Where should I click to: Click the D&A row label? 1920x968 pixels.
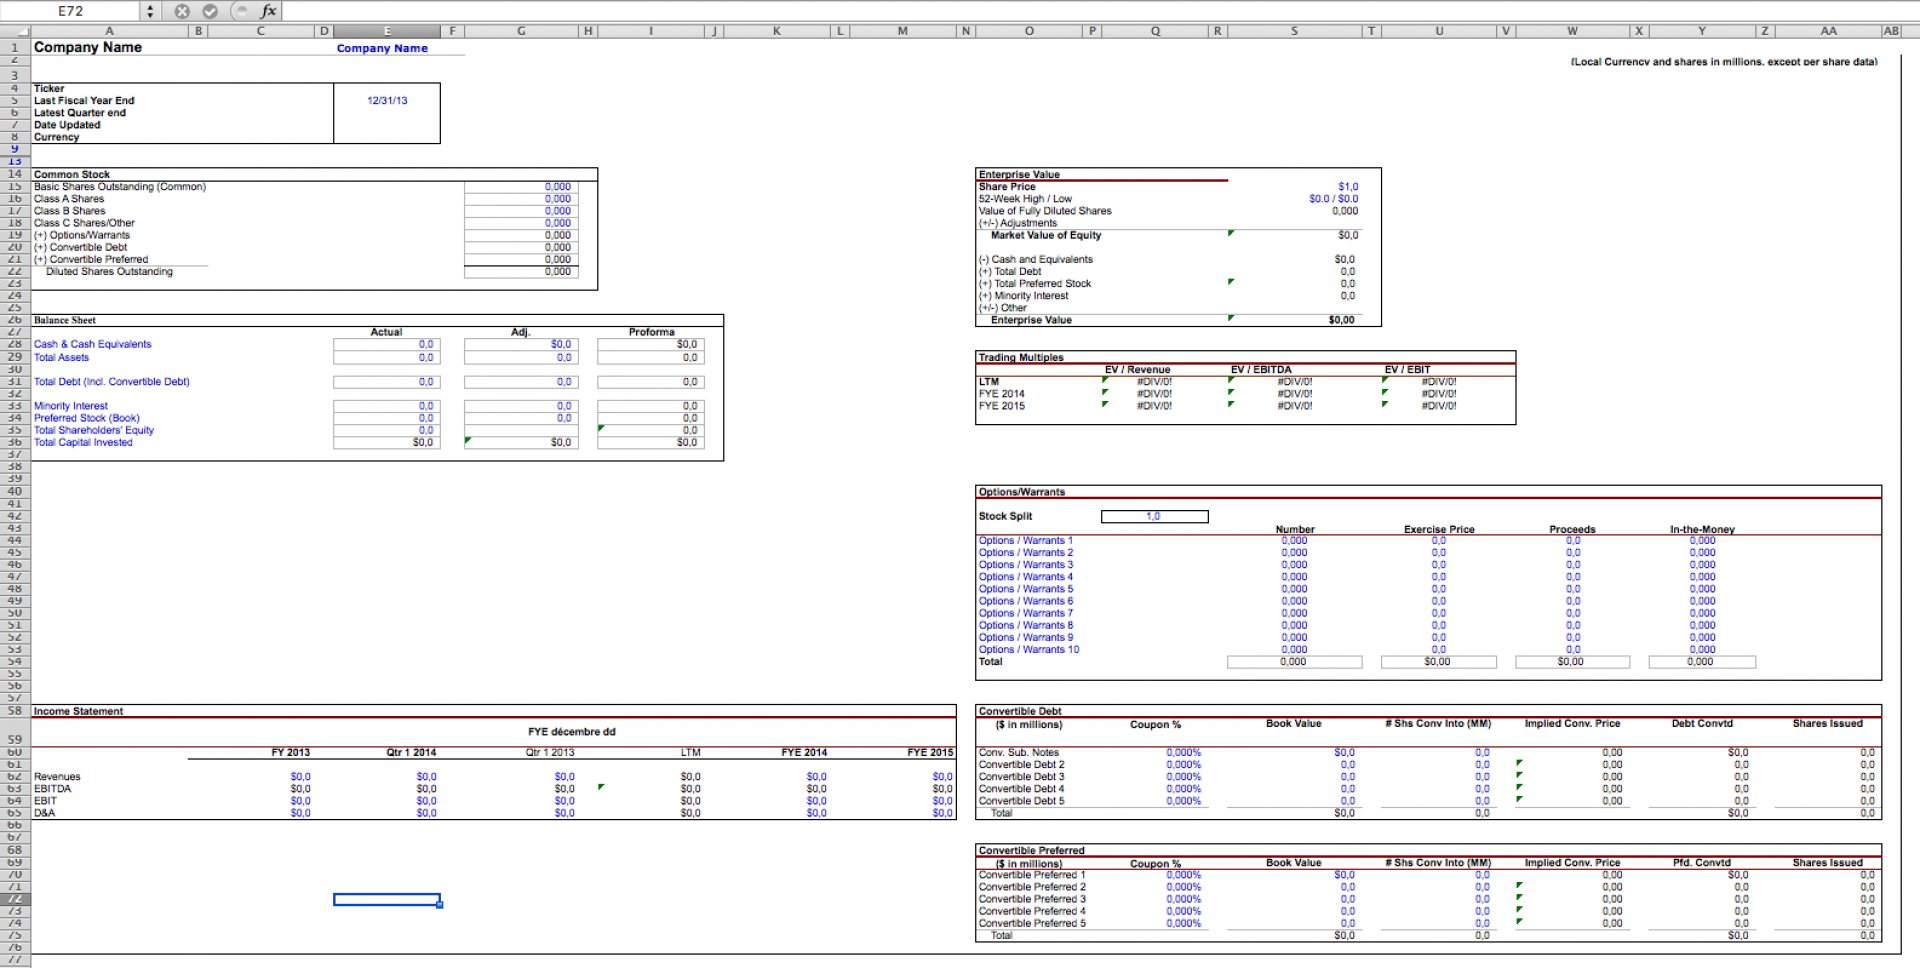coord(45,813)
